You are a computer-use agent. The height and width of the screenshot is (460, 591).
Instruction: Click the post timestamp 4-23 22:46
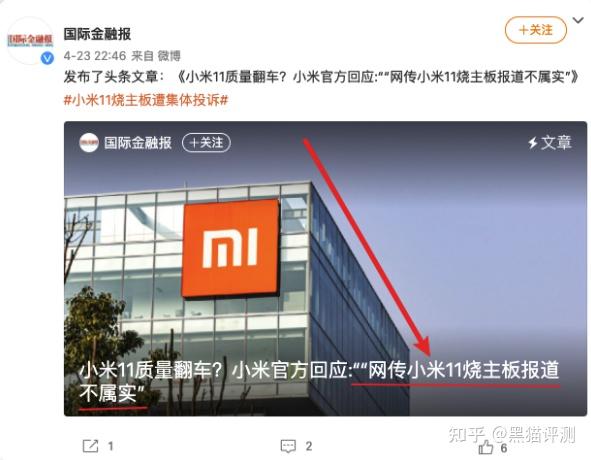(95, 56)
